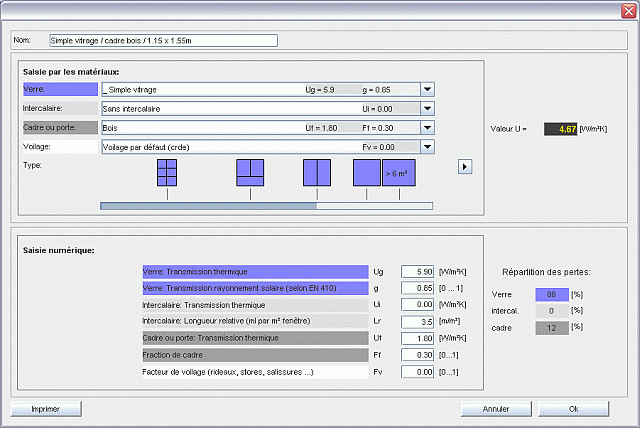Expand the Intercalaire dropdown list
The width and height of the screenshot is (640, 428).
427,108
